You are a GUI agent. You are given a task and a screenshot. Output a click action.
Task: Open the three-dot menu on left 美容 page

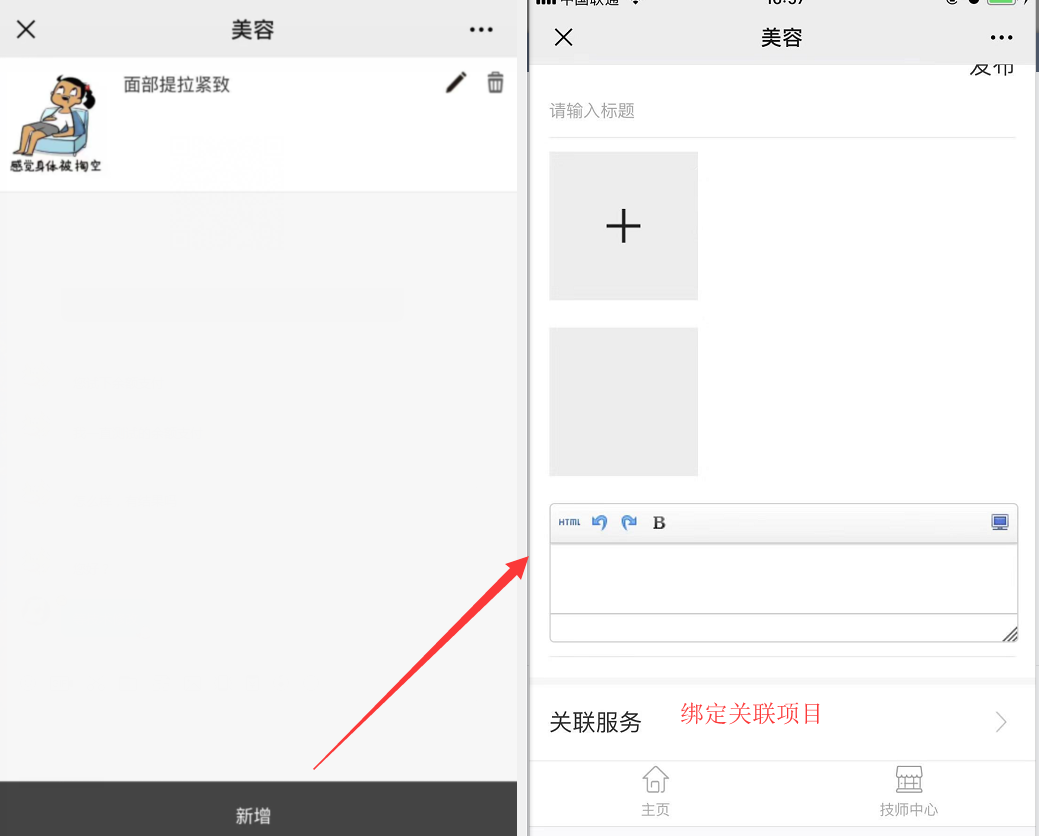481,29
